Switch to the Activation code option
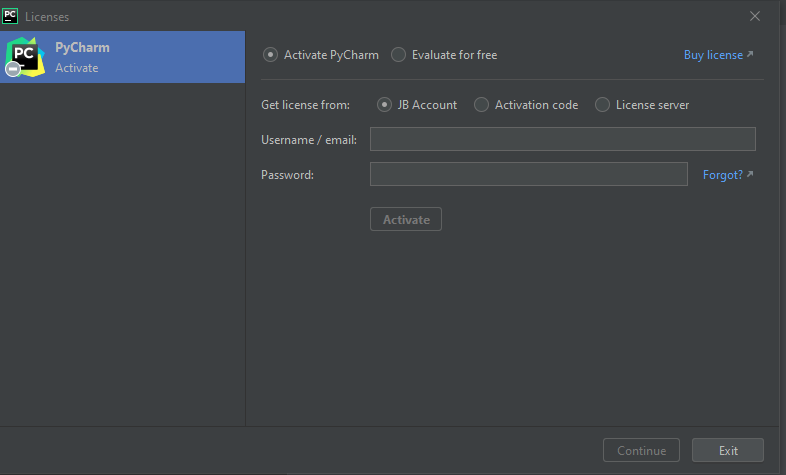The image size is (786, 475). [482, 105]
